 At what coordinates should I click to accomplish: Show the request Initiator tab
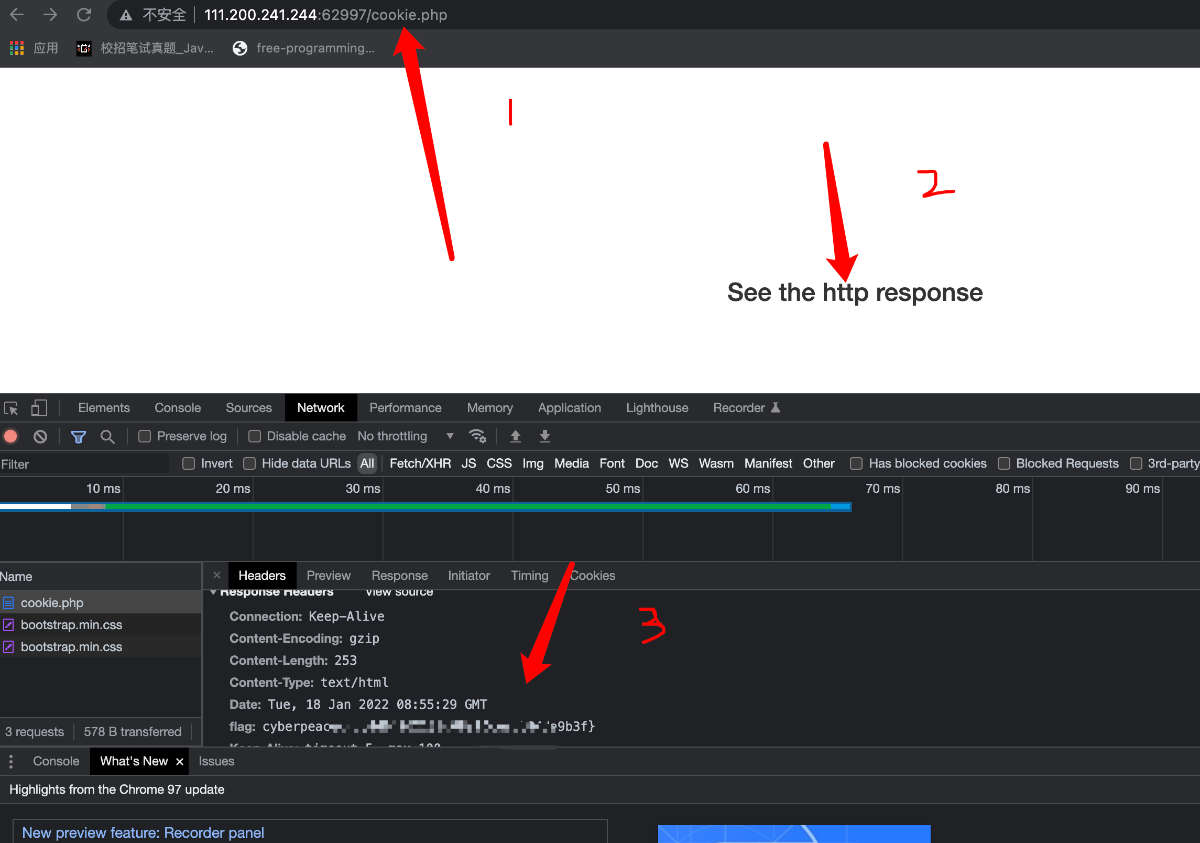tap(469, 575)
